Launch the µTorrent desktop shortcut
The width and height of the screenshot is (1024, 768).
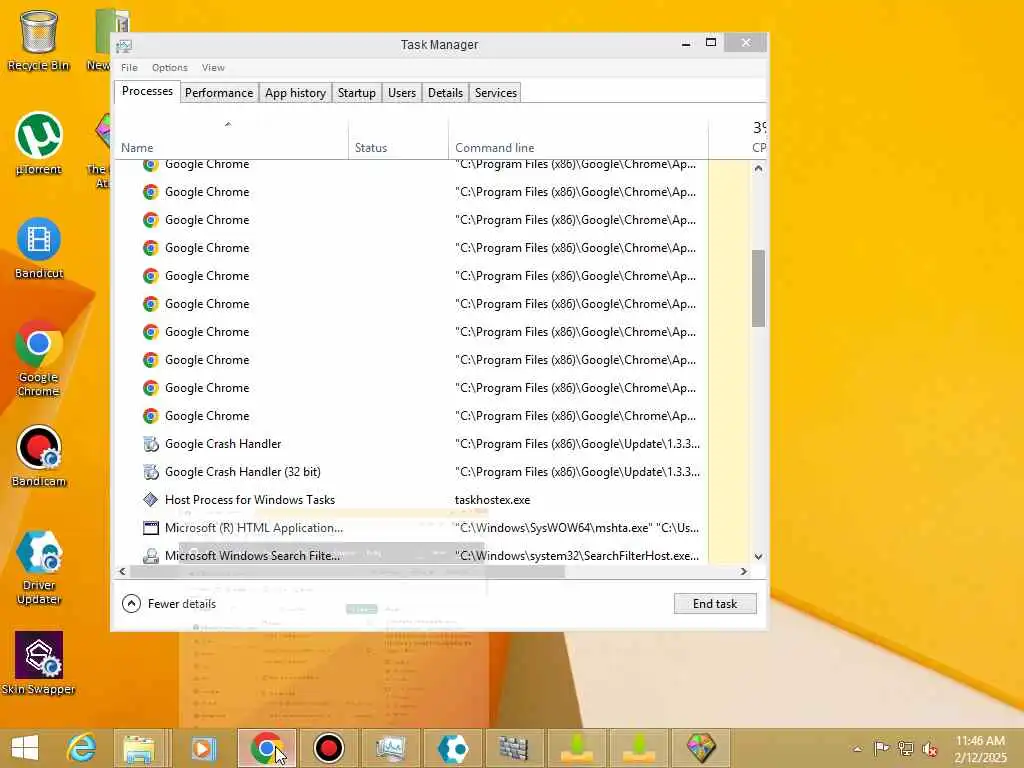39,144
